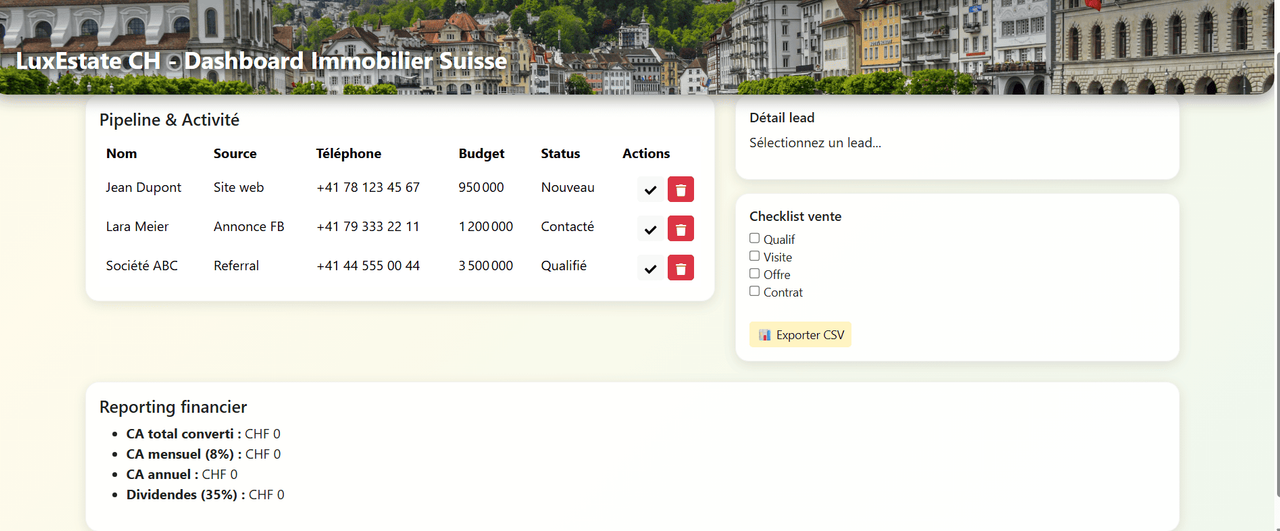Click the Nouveau status cell
1280x531 pixels.
point(568,188)
